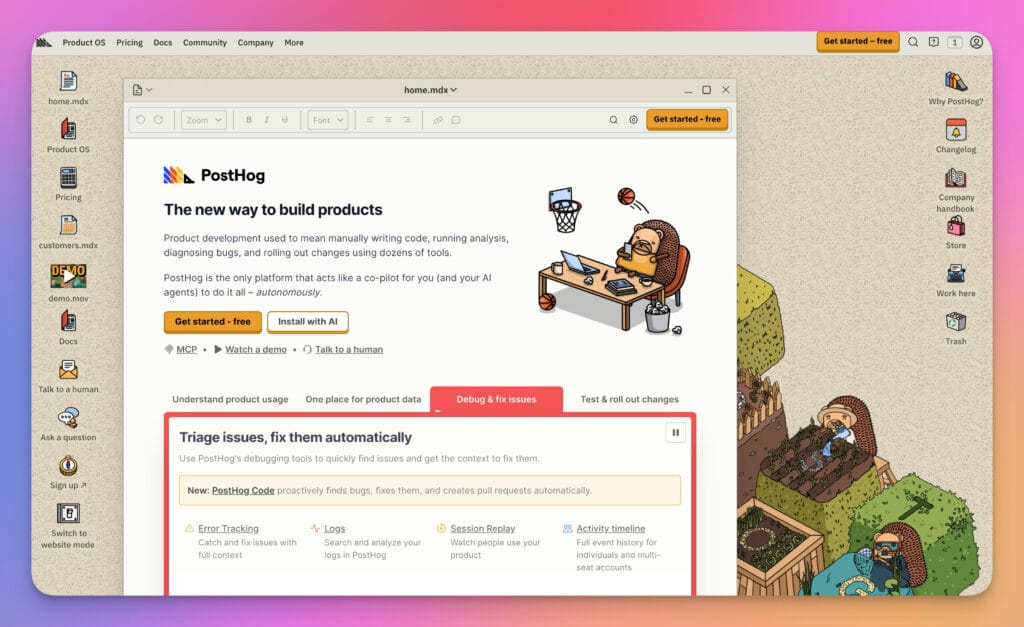Open the Company handbook icon
Viewport: 1024px width, 627px height.
coord(955,178)
